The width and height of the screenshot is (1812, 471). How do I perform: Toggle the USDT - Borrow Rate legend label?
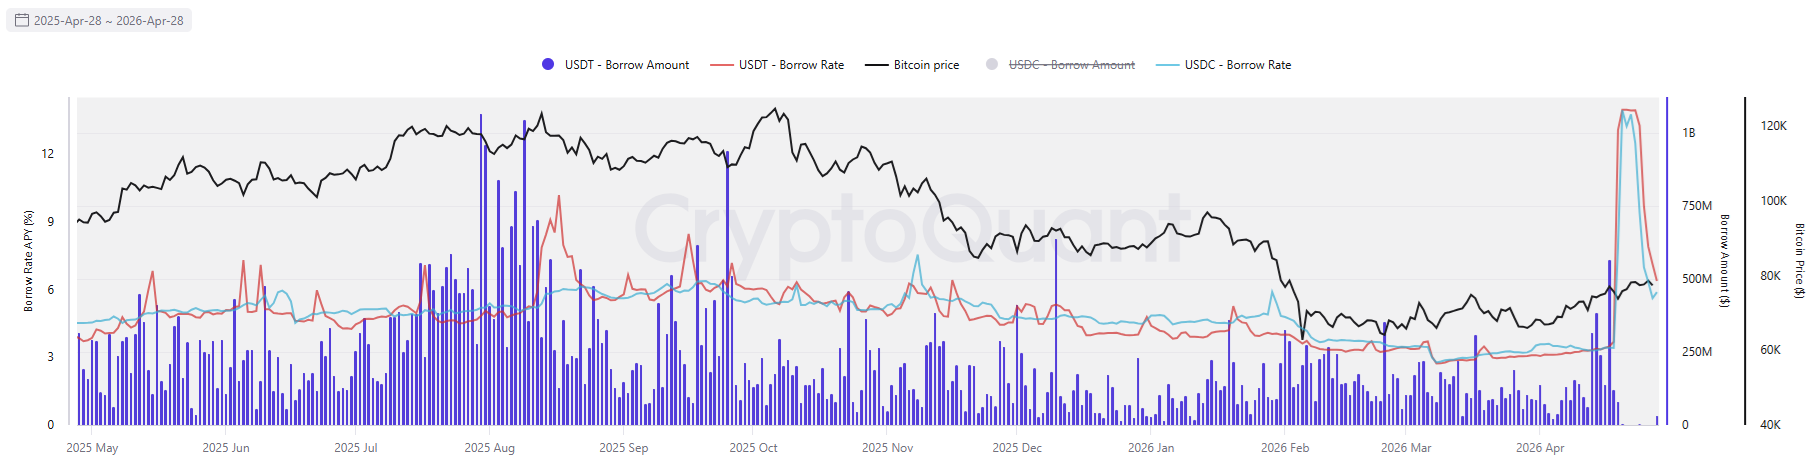(791, 65)
